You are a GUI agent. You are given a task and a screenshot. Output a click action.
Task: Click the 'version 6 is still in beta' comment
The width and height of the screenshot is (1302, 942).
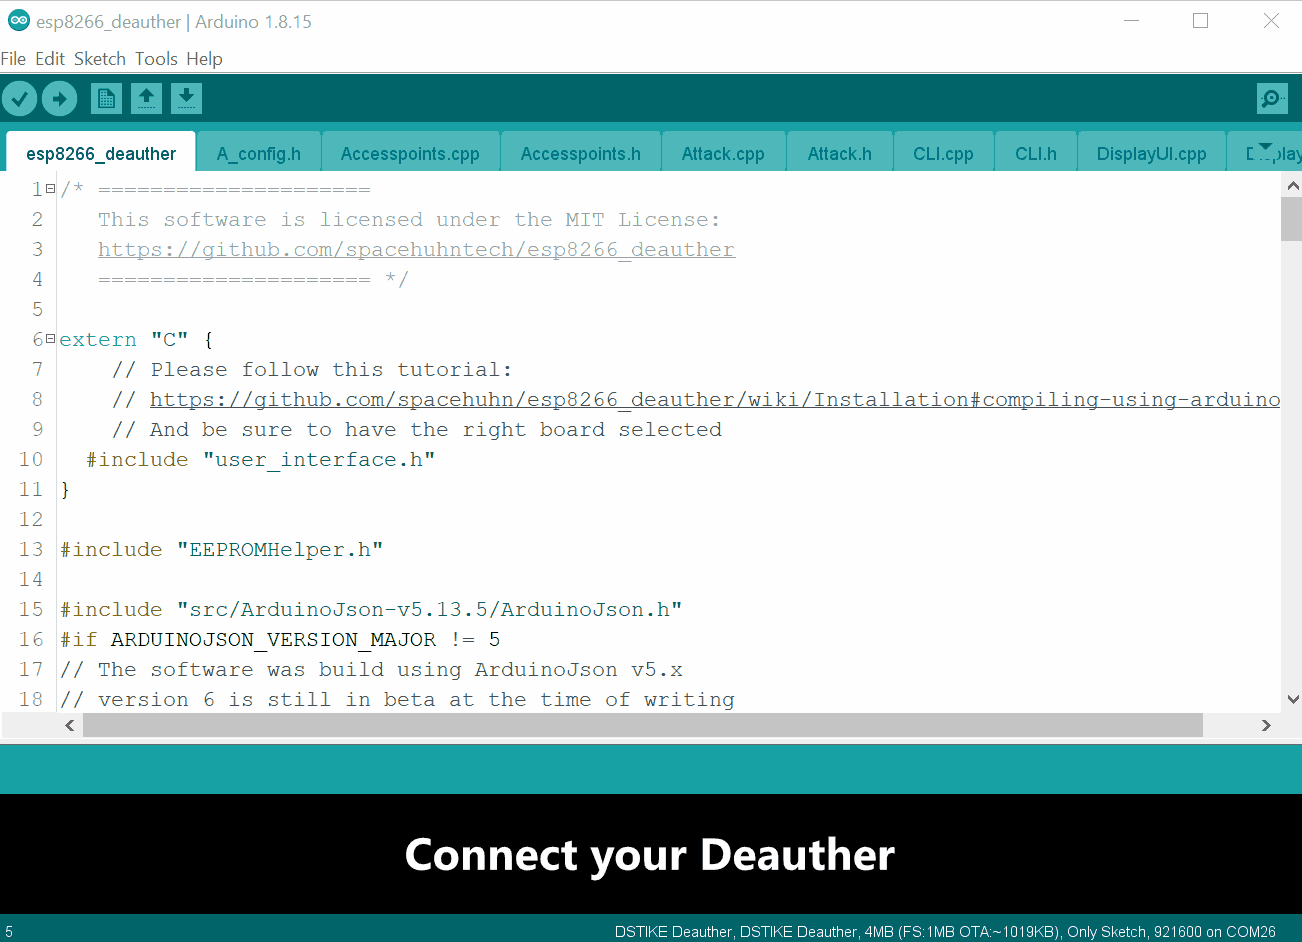(x=397, y=699)
